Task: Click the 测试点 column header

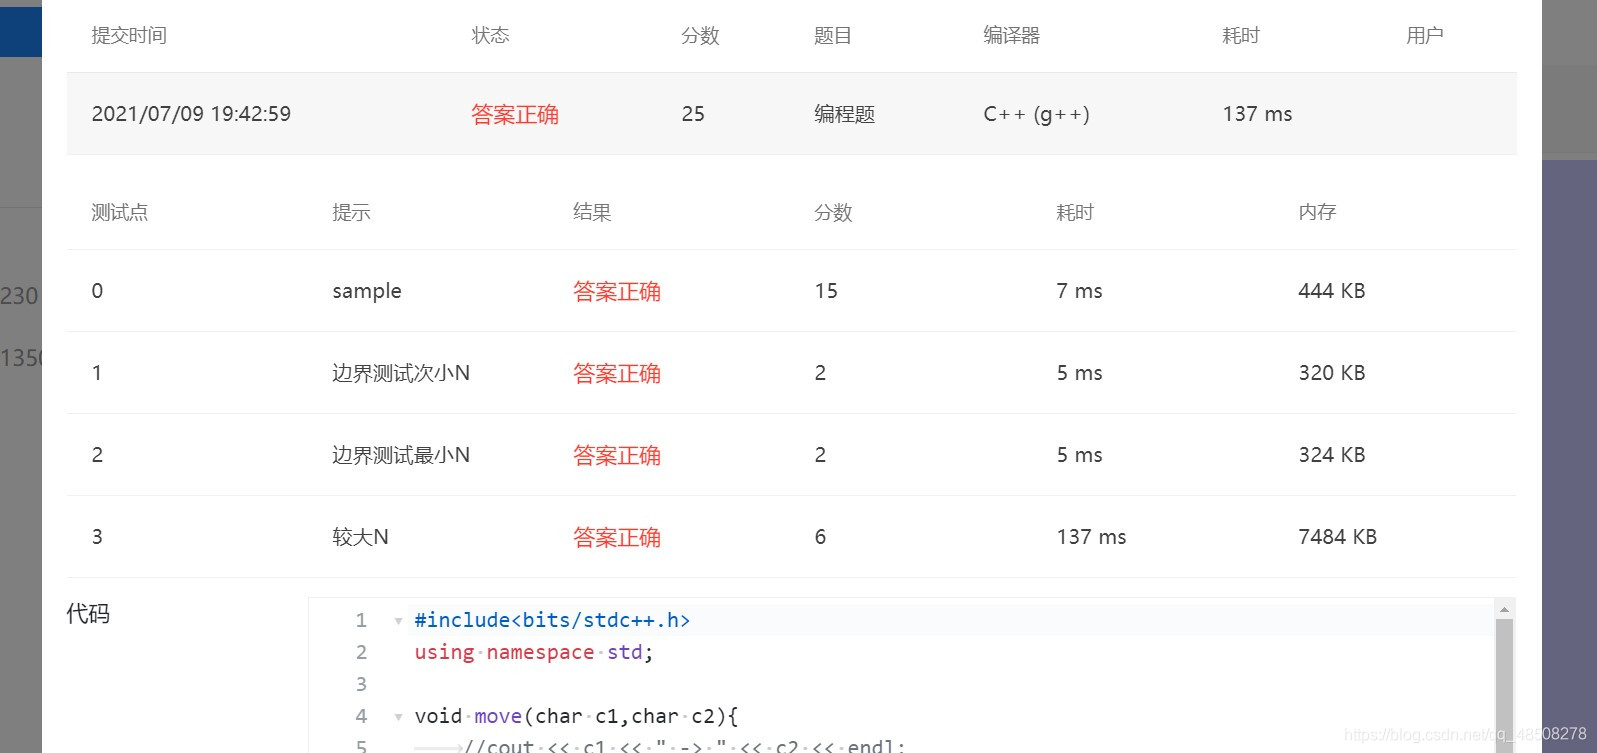Action: tap(120, 212)
